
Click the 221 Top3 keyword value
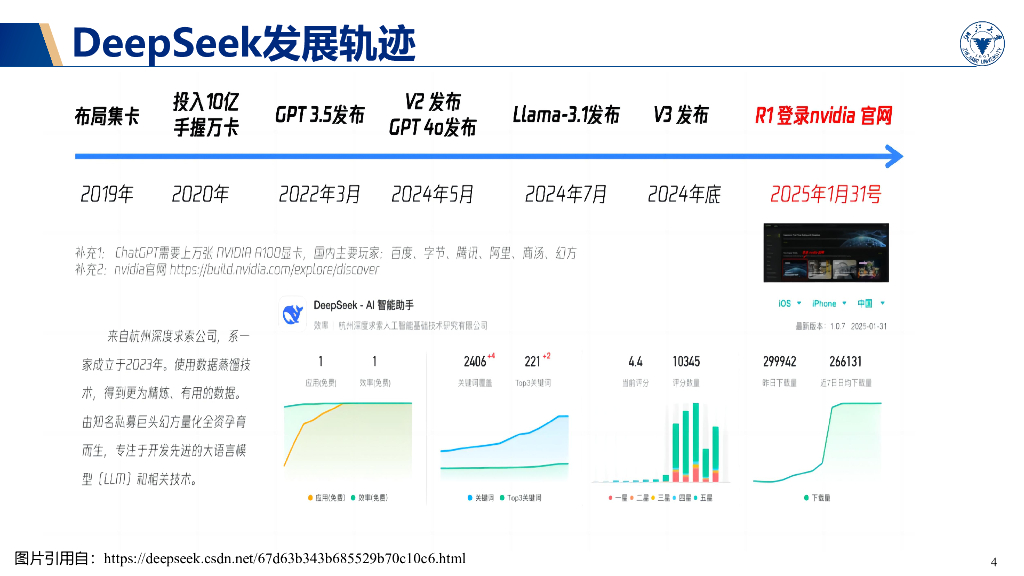tap(532, 362)
